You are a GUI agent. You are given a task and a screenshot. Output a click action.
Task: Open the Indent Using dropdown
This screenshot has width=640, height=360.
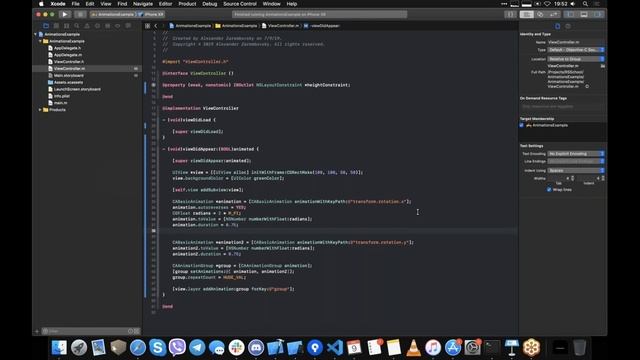(576, 171)
